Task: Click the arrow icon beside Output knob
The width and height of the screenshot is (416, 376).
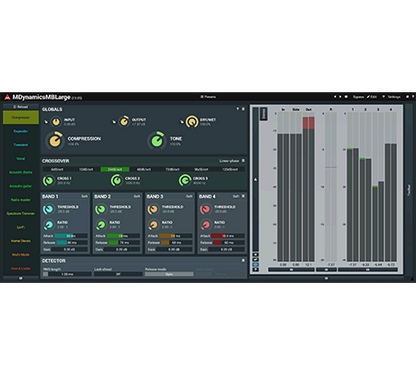Action: point(114,122)
